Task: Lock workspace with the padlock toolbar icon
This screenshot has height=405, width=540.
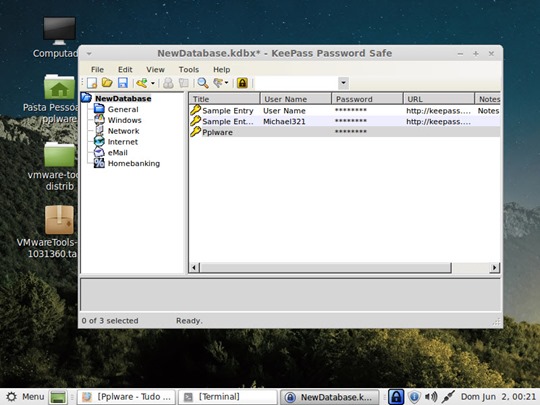Action: tap(242, 83)
